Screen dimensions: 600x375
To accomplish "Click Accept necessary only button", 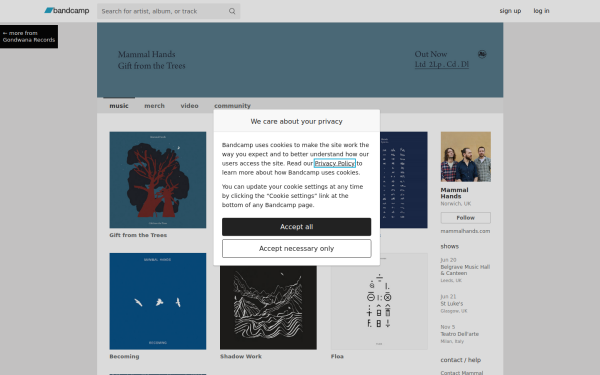I will coord(297,249).
